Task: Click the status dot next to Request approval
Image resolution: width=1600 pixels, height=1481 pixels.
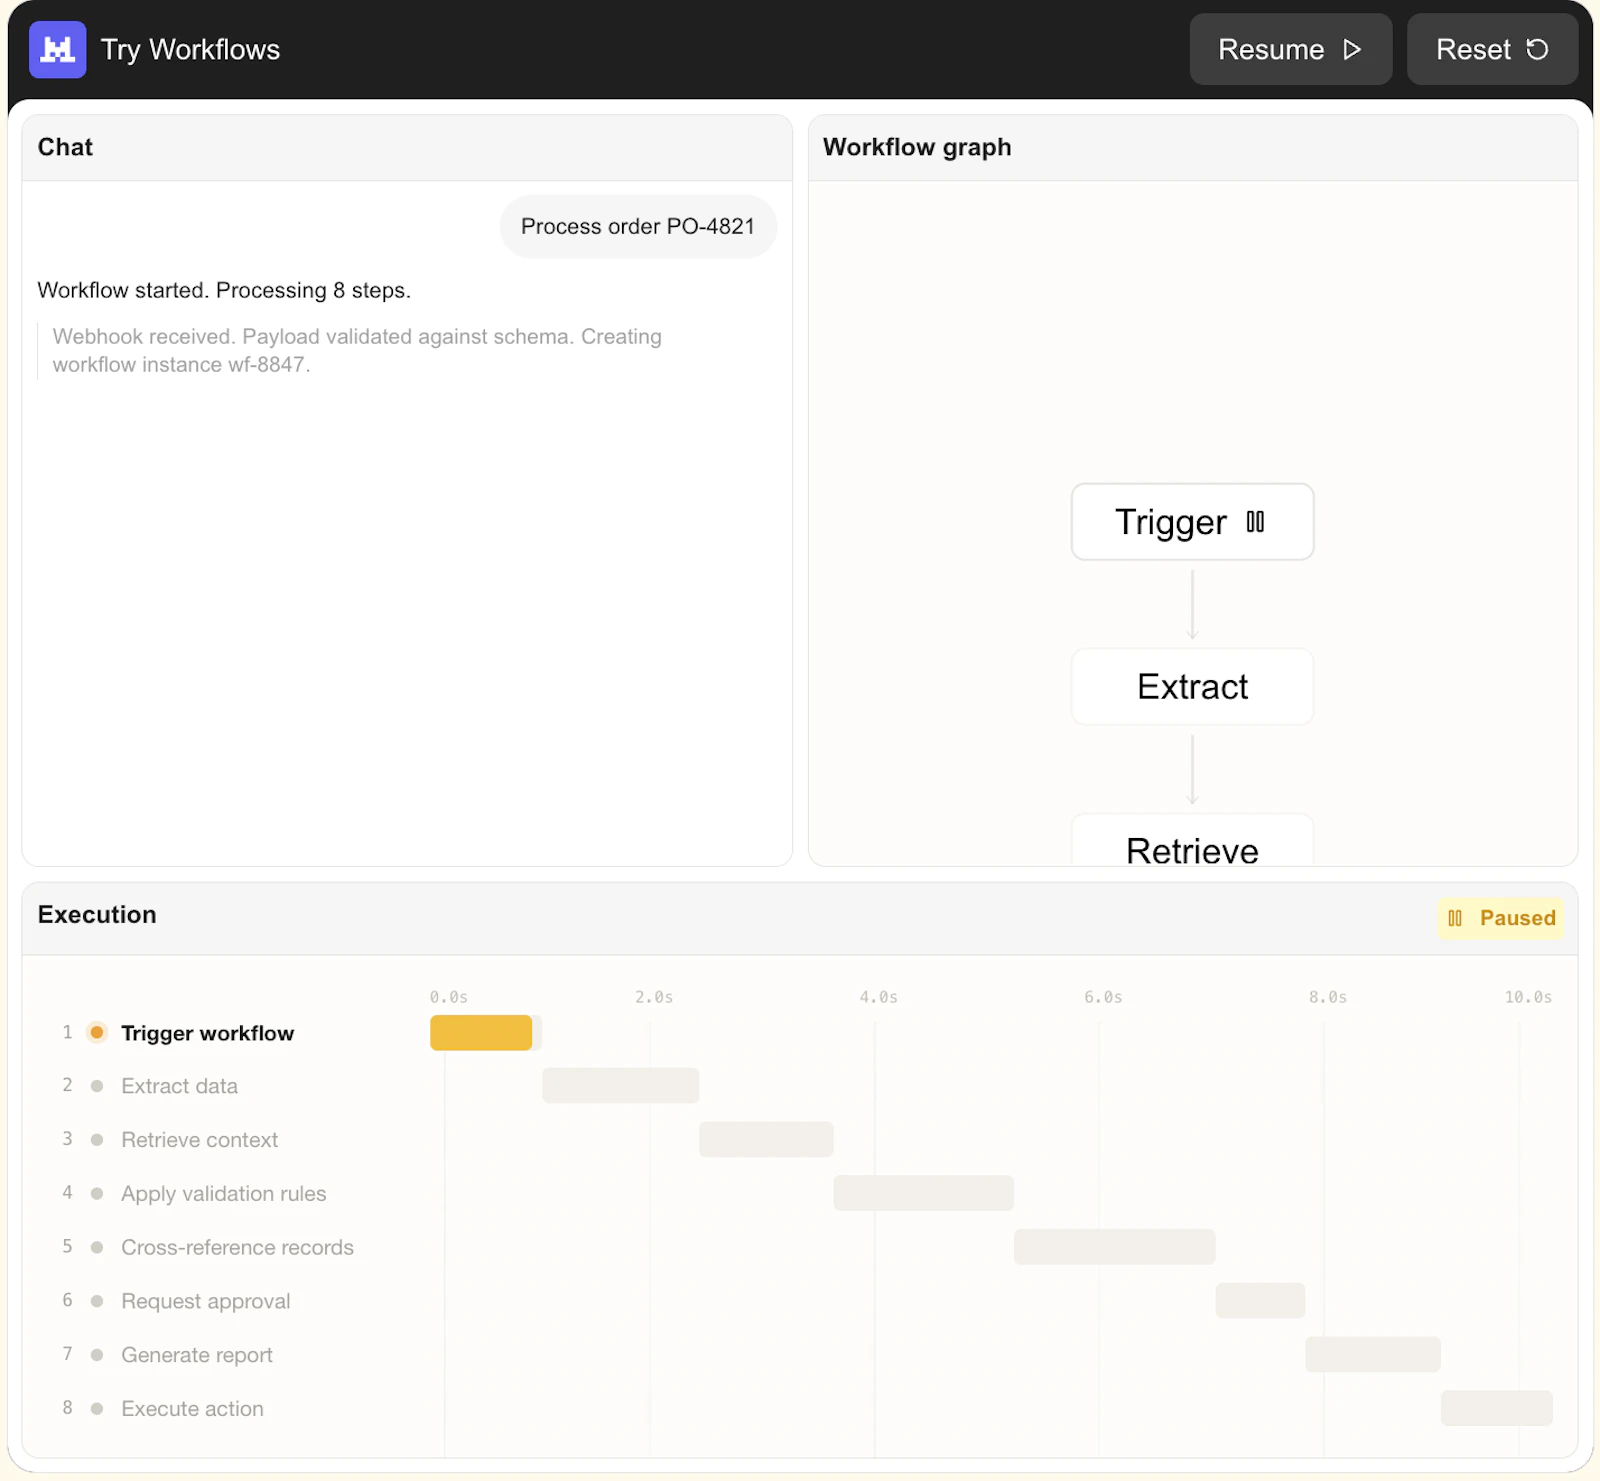Action: [97, 1301]
